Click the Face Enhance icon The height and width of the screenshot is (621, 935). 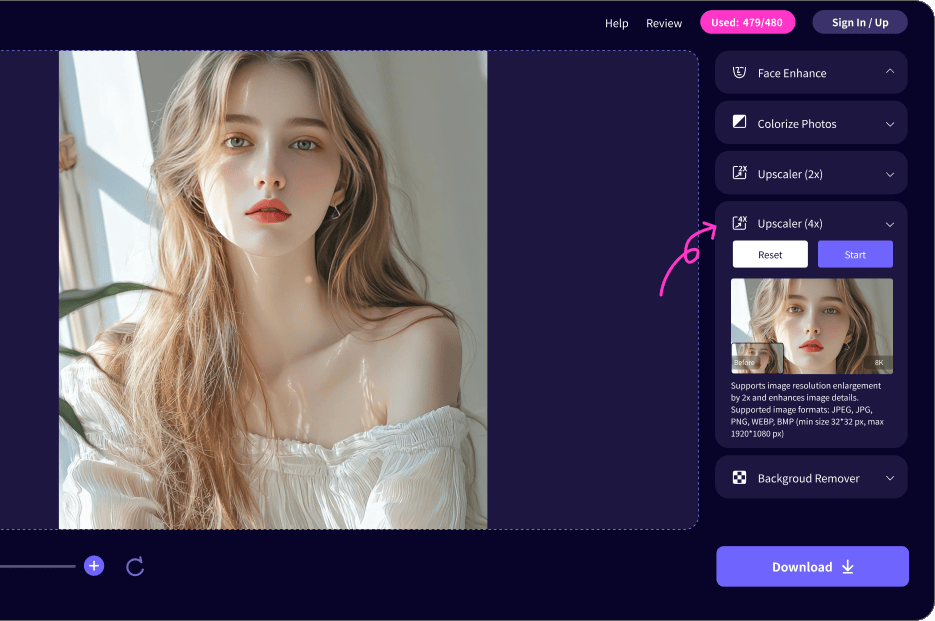[x=740, y=73]
